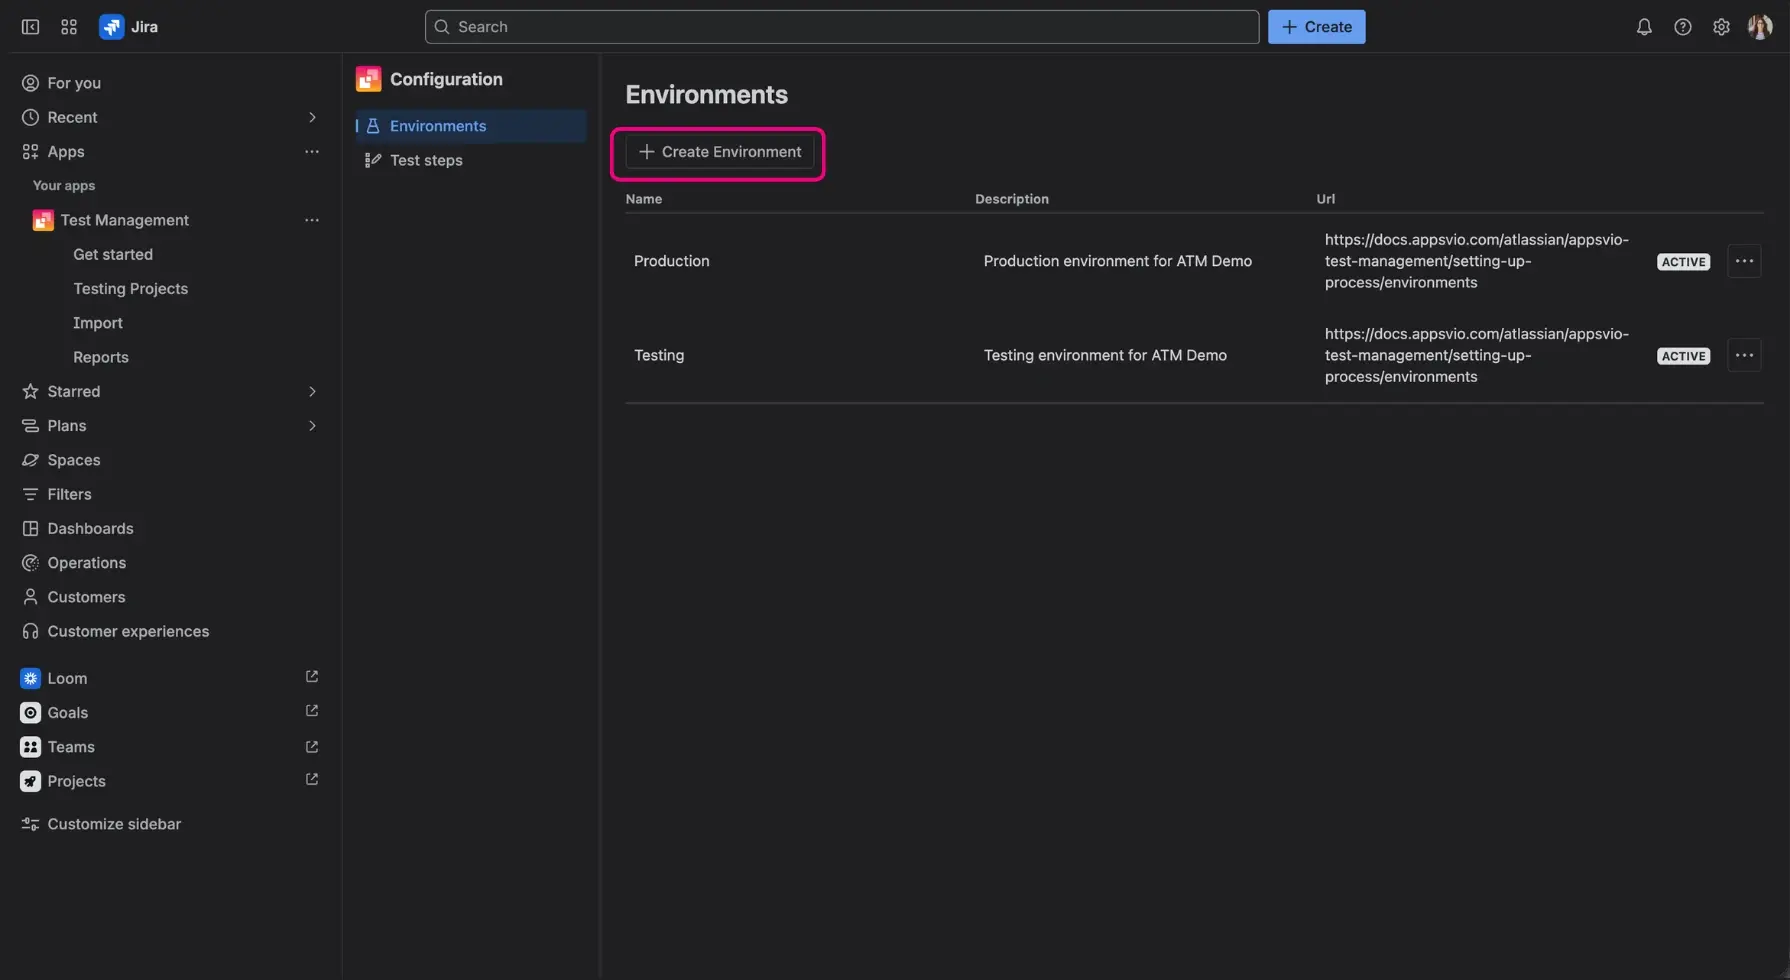Open the settings gear icon
1790x980 pixels.
click(1721, 27)
